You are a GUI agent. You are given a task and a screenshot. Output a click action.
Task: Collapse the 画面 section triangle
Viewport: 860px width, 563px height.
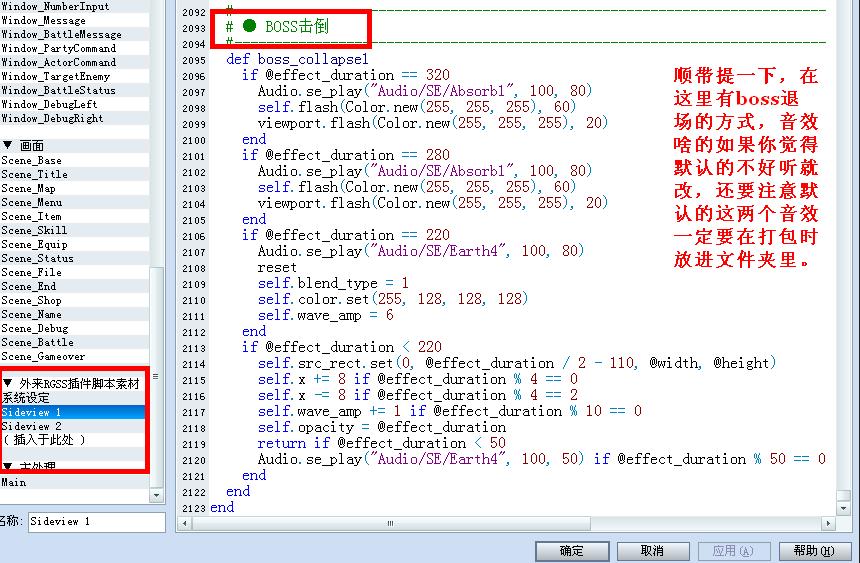coord(8,145)
